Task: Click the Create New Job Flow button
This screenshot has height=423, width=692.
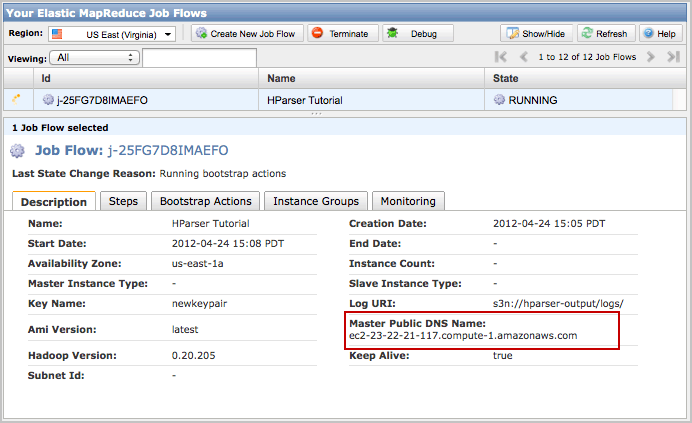Action: [247, 34]
